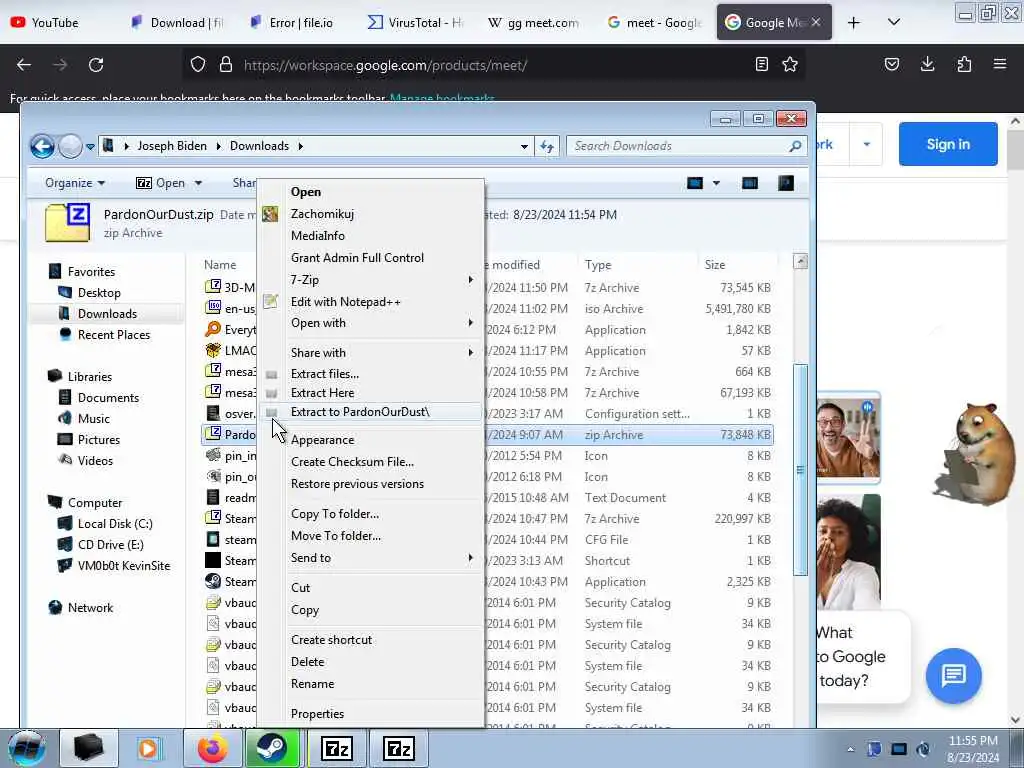Image resolution: width=1024 pixels, height=768 pixels.
Task: Click the Search Downloads input field
Action: 686,146
